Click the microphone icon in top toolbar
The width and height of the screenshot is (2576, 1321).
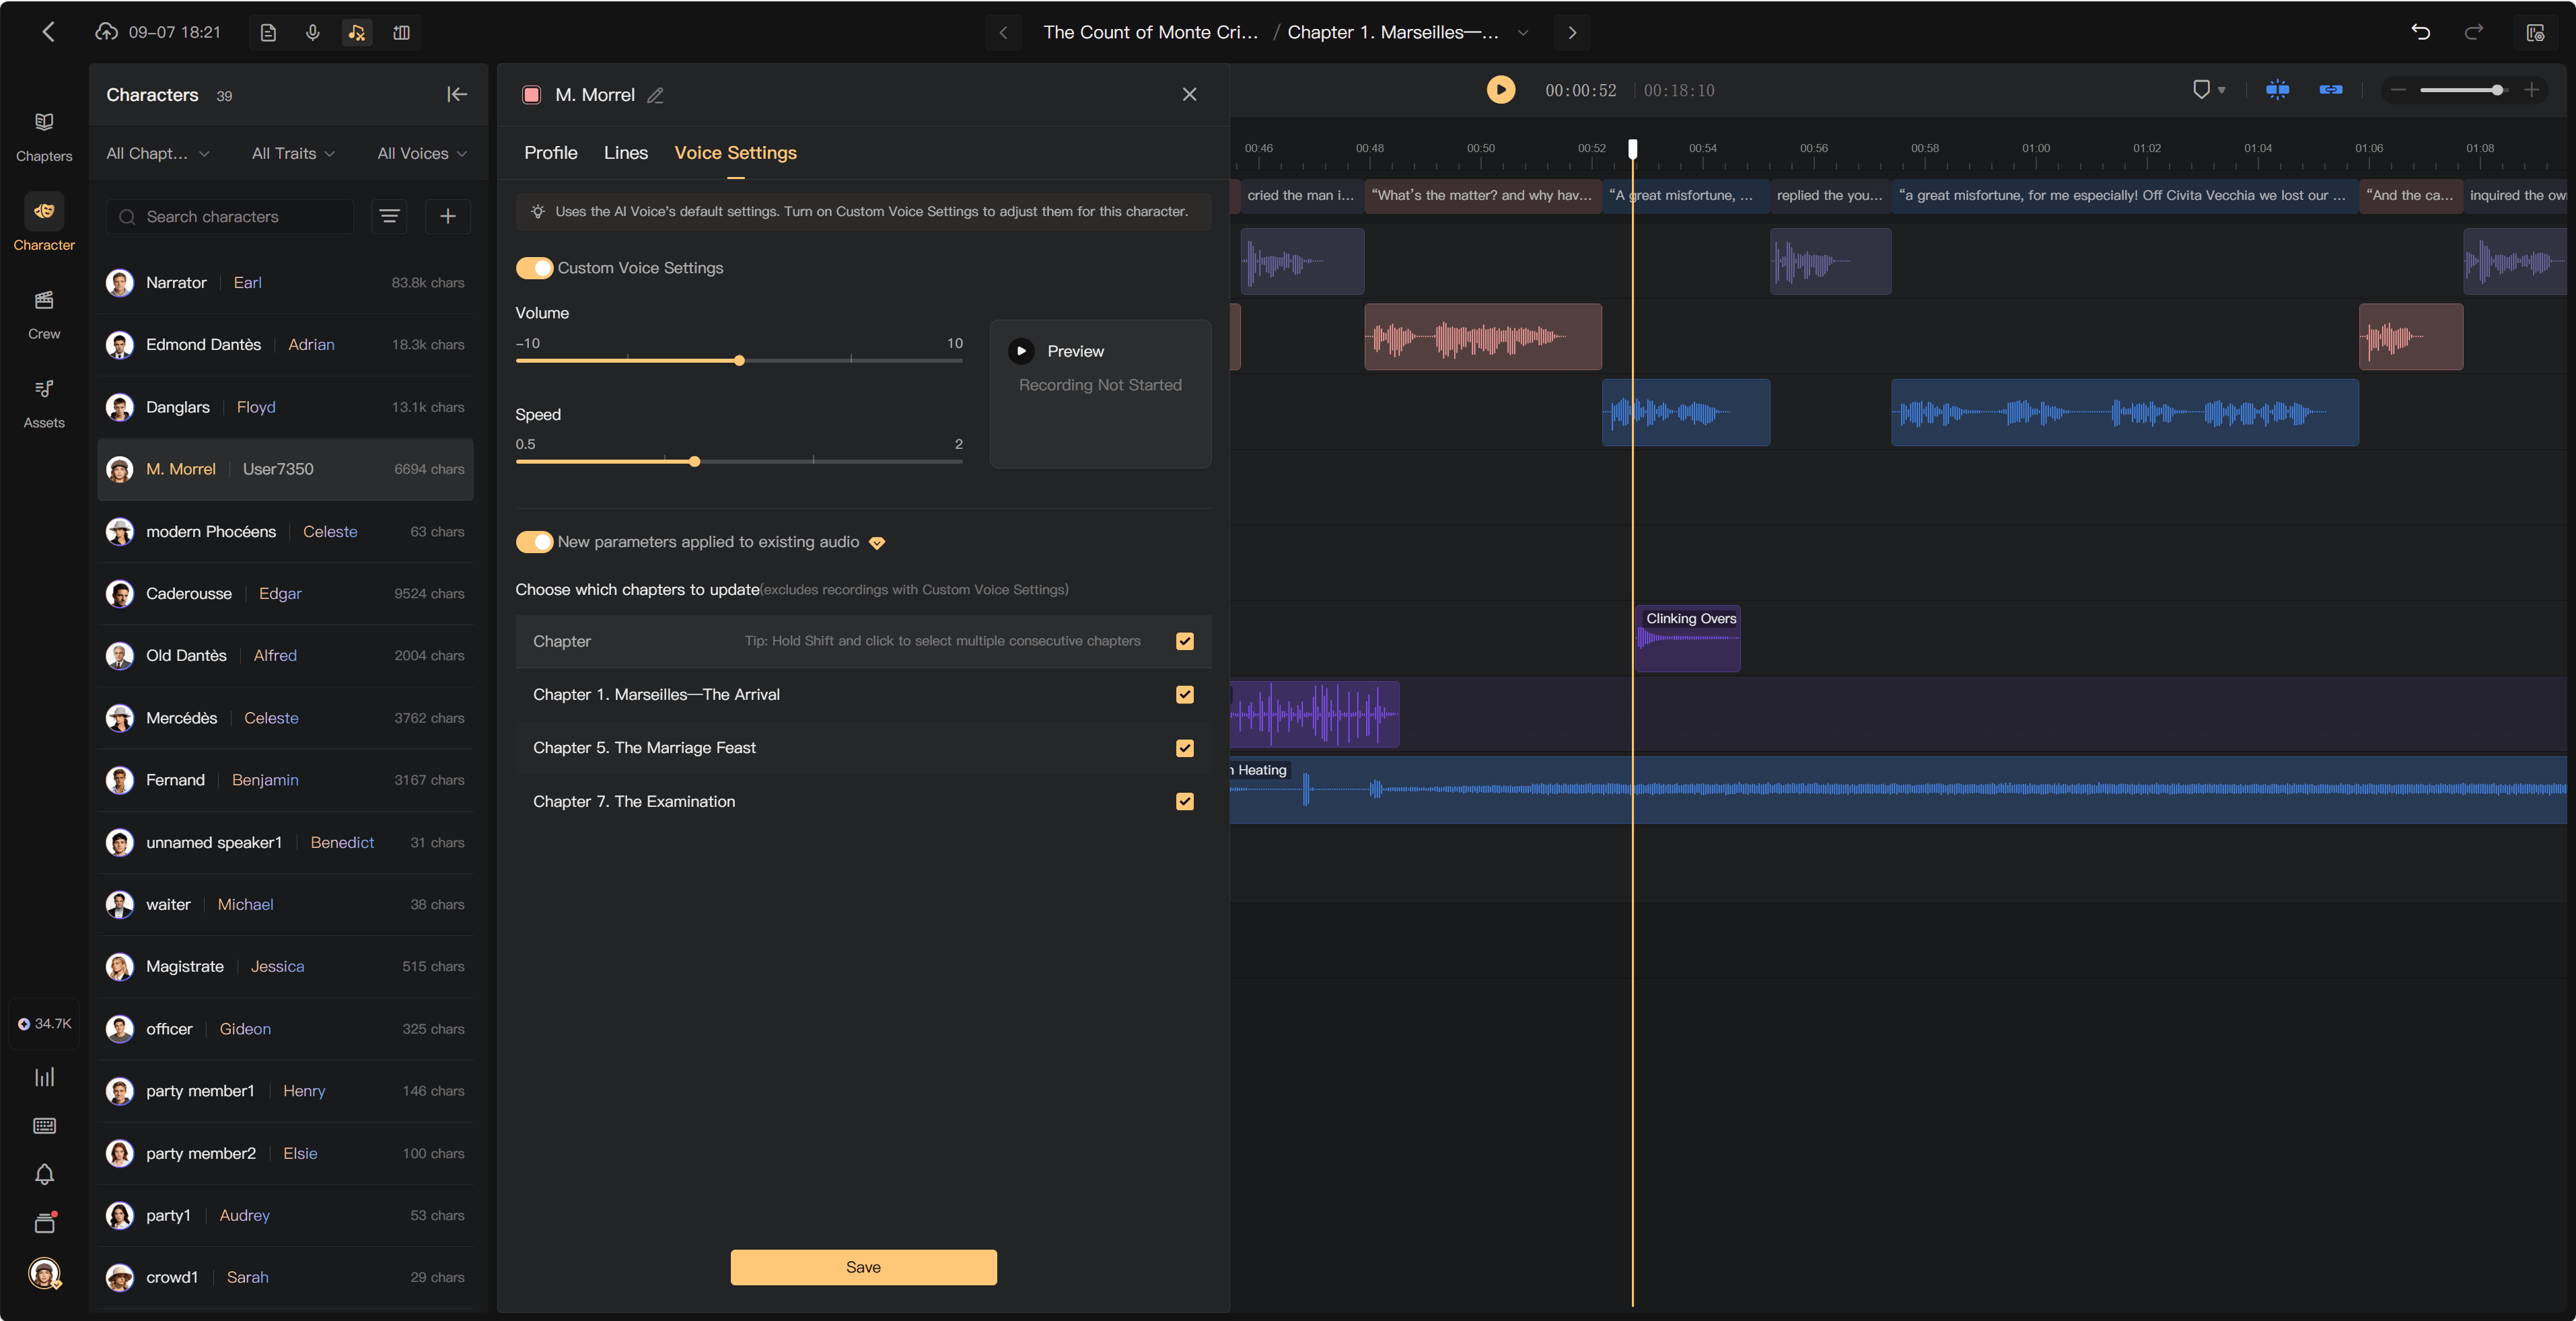313,33
